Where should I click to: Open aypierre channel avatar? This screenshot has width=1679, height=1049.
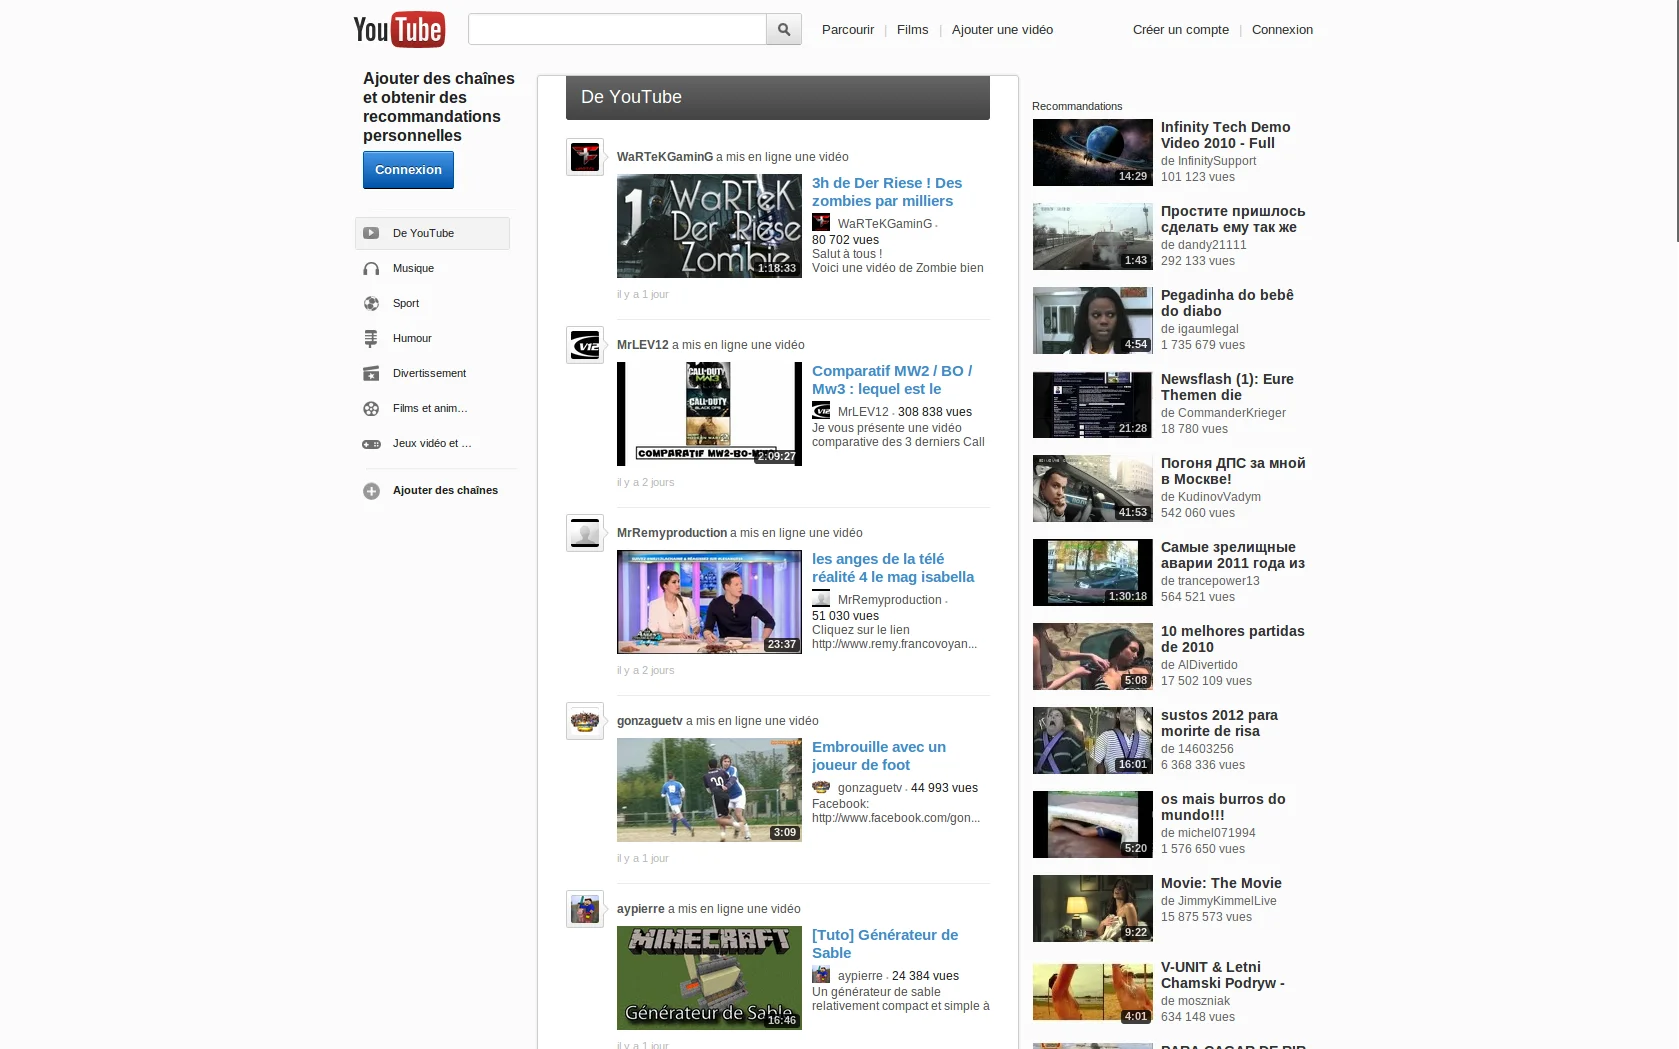pyautogui.click(x=585, y=909)
